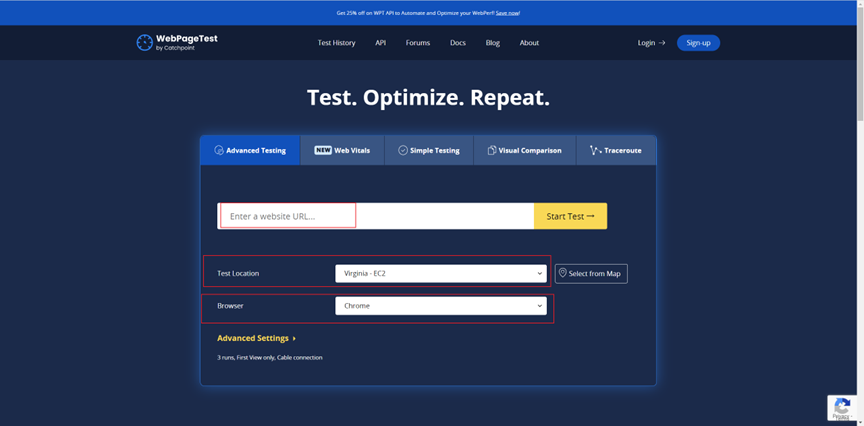Click the Sign-up button
864x426 pixels.
[698, 43]
